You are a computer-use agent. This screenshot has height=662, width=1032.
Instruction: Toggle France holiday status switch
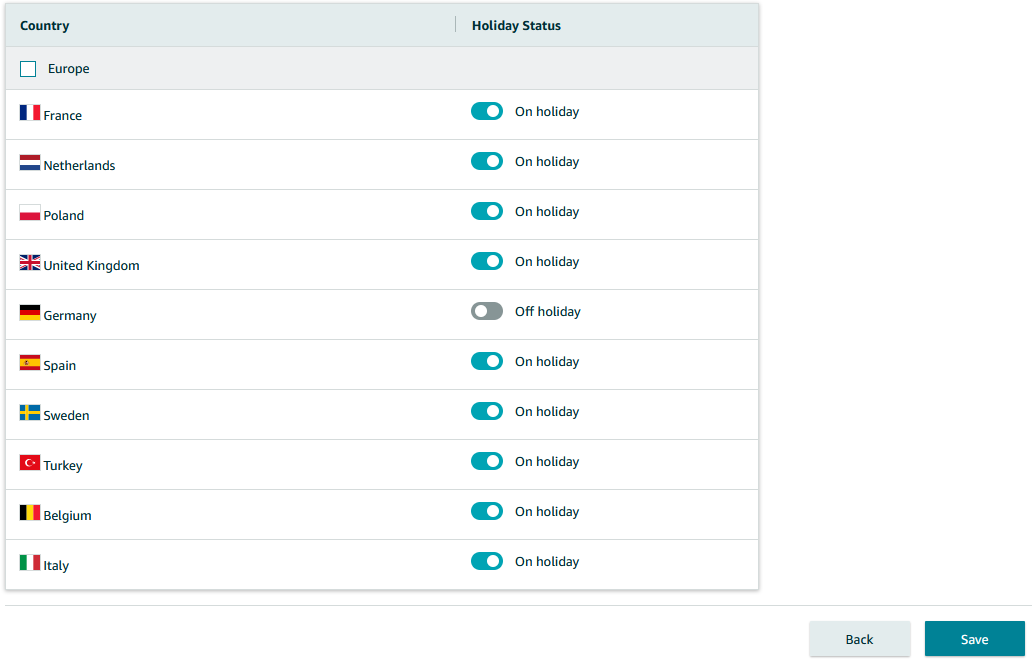tap(487, 111)
